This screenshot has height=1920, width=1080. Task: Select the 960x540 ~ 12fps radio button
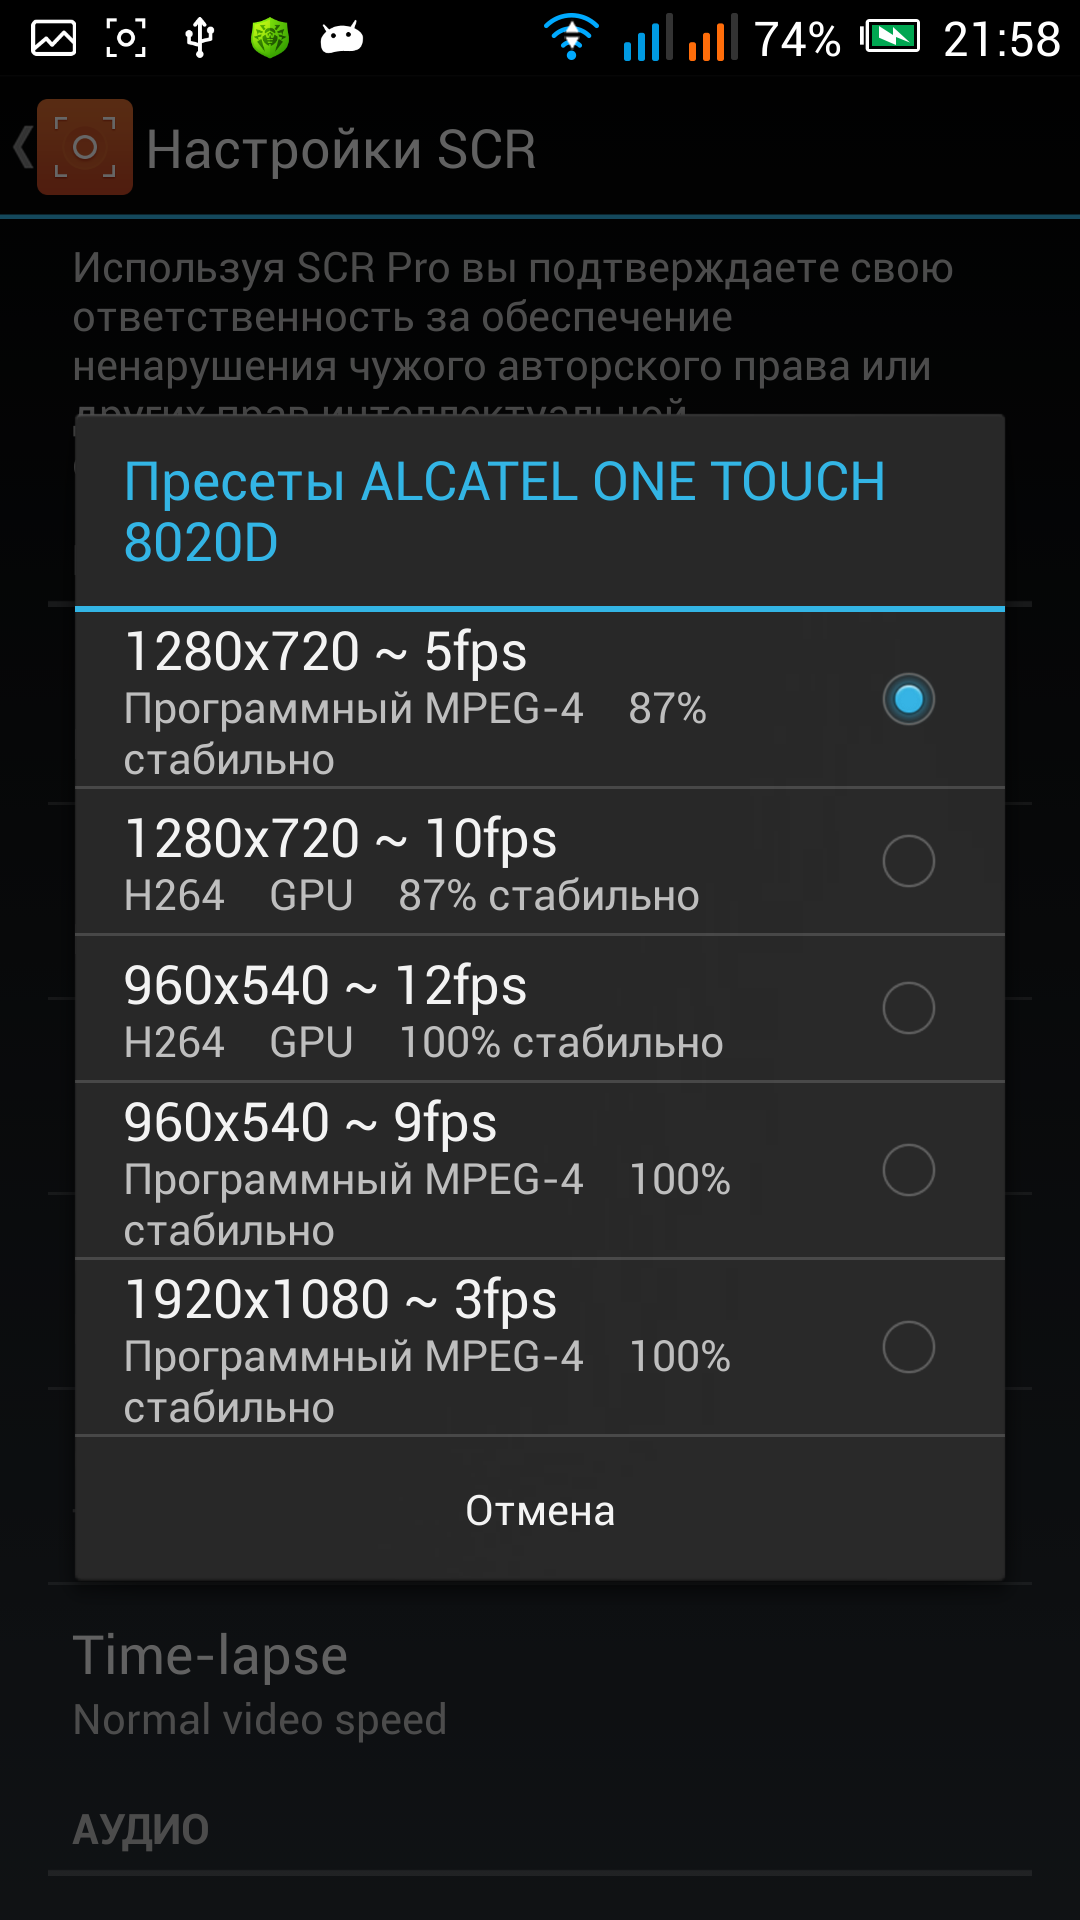pyautogui.click(x=908, y=1008)
